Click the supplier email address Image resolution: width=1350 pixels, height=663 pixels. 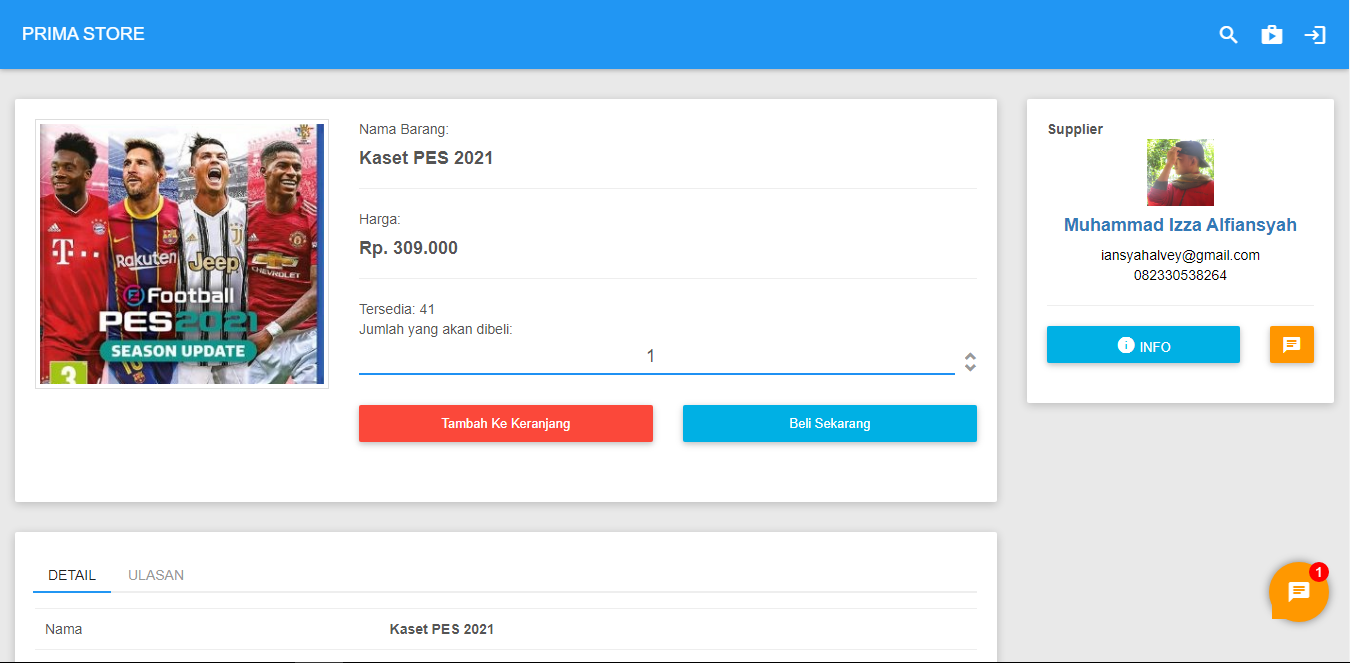coord(1180,255)
